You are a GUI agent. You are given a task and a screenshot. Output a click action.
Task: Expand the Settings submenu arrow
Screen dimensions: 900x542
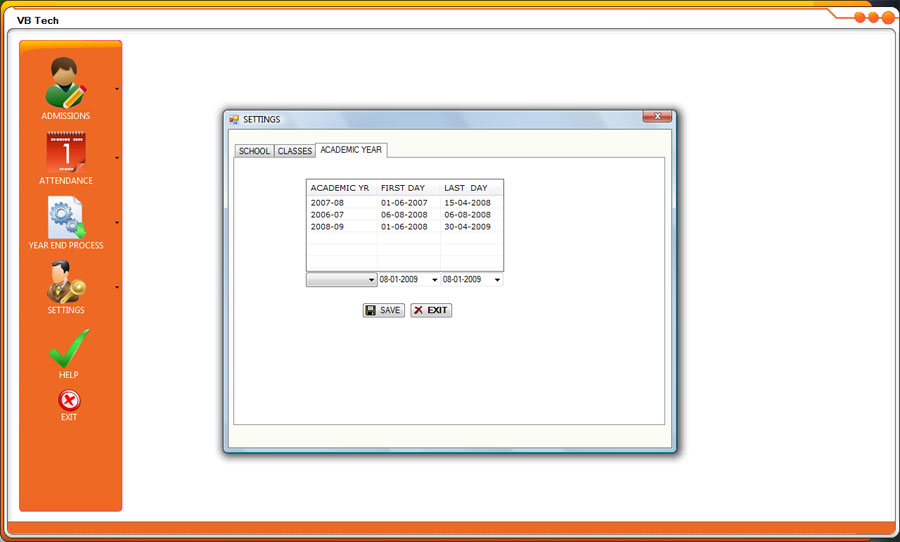(x=117, y=287)
